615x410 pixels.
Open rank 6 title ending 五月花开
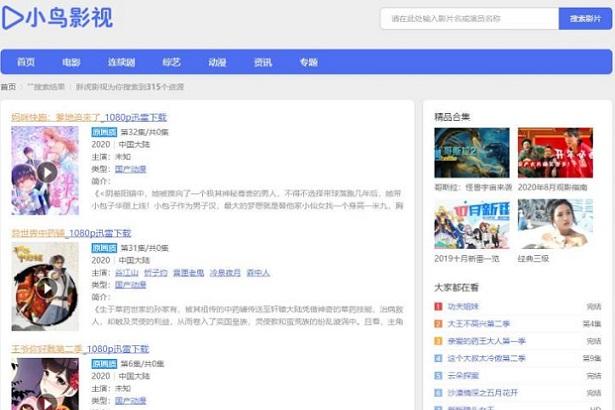point(483,393)
